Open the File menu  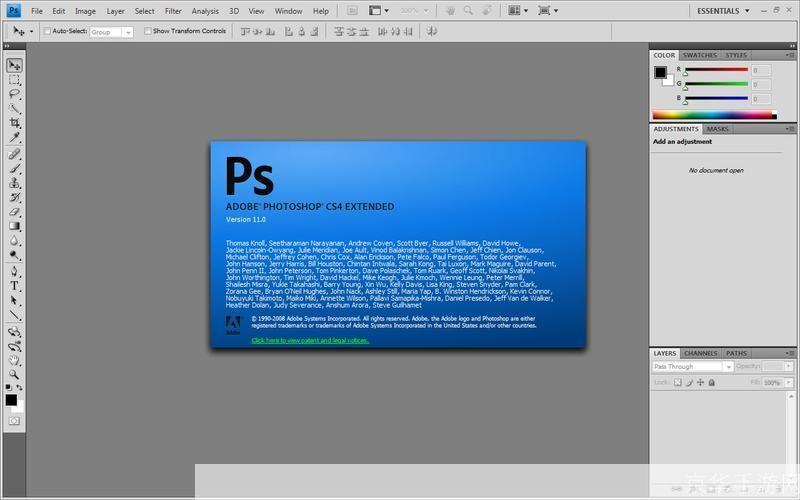coord(37,11)
